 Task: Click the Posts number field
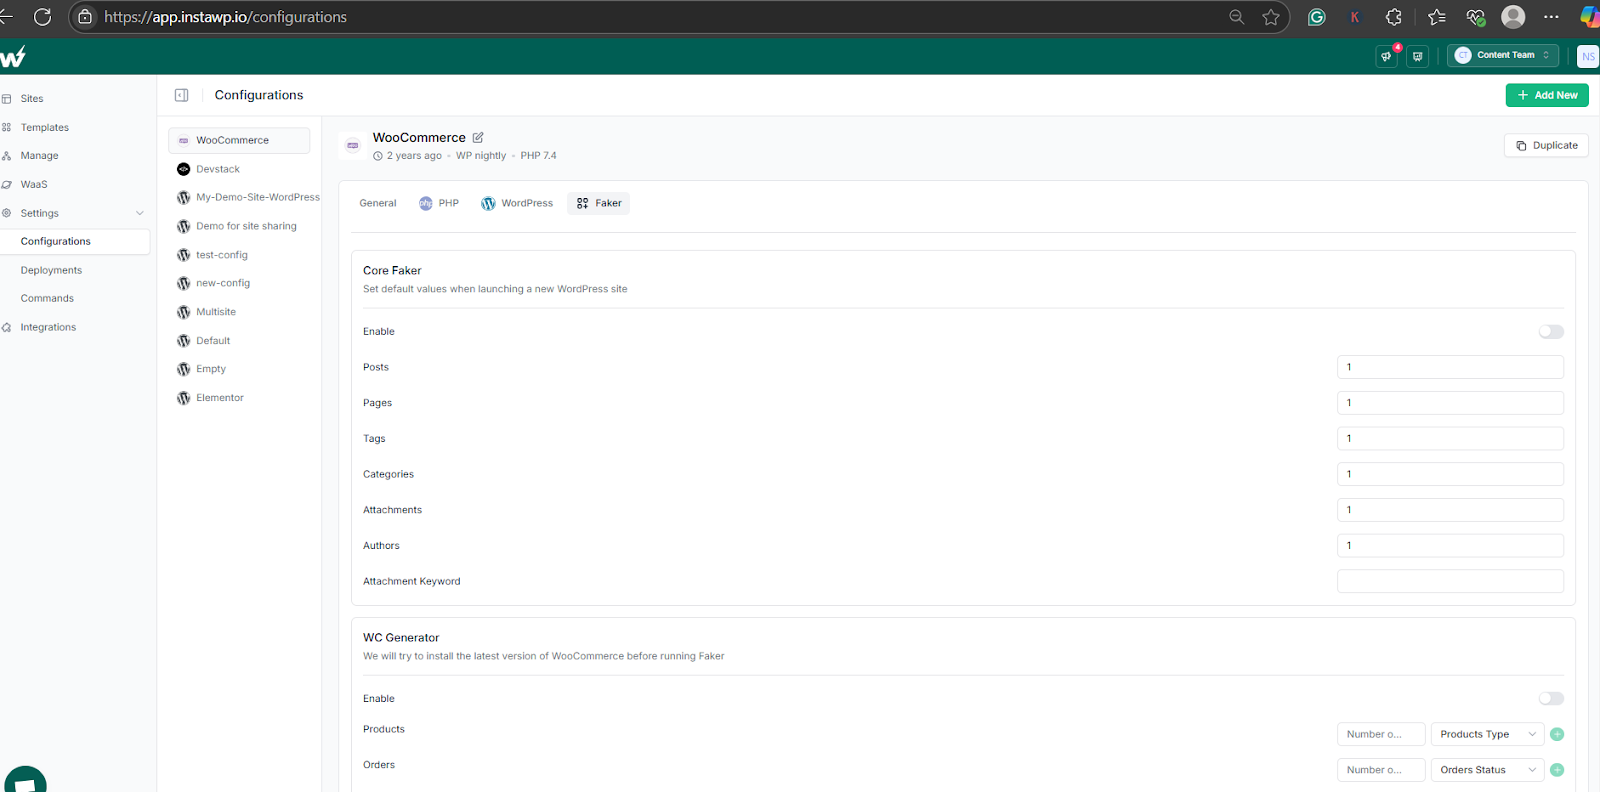pyautogui.click(x=1450, y=367)
